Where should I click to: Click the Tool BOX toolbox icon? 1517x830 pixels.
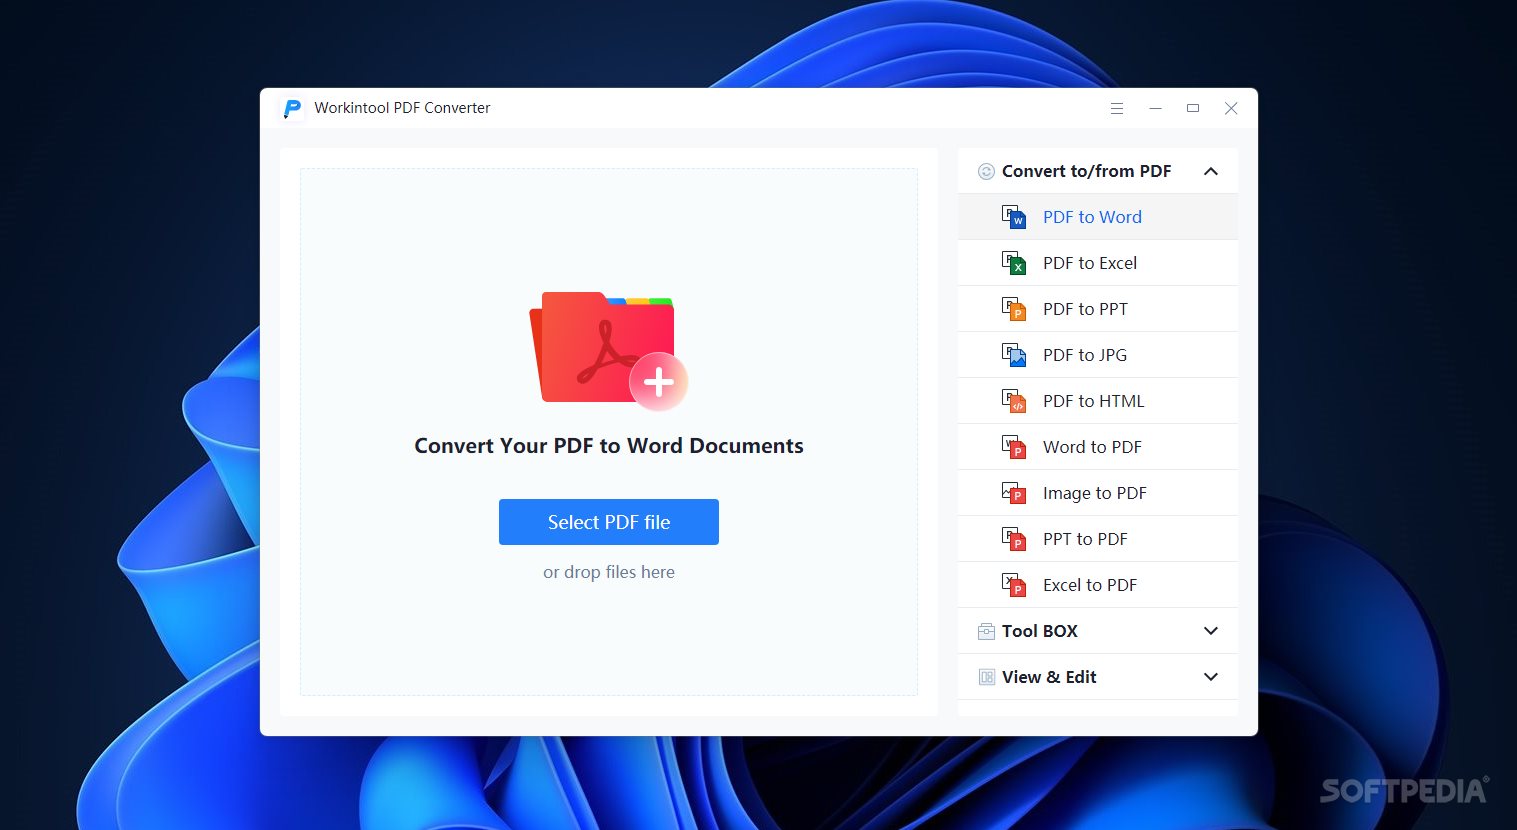[x=986, y=631]
